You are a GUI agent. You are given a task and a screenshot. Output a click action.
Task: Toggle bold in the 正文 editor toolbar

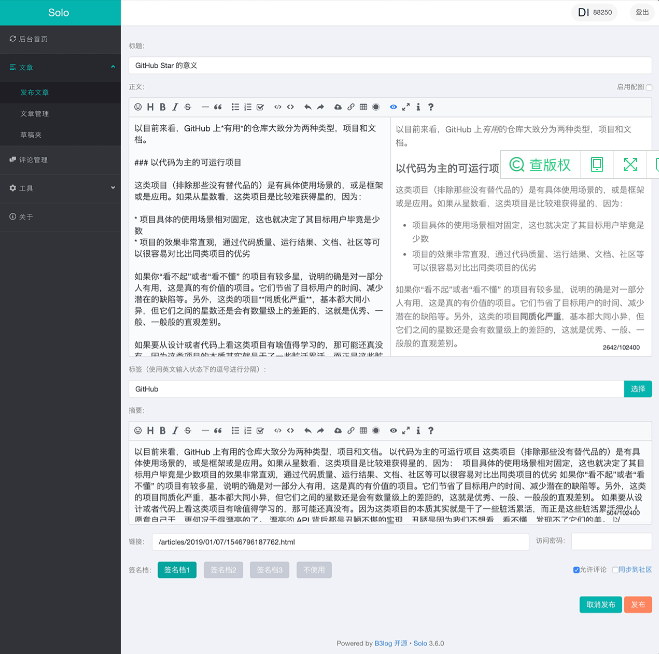tap(163, 107)
